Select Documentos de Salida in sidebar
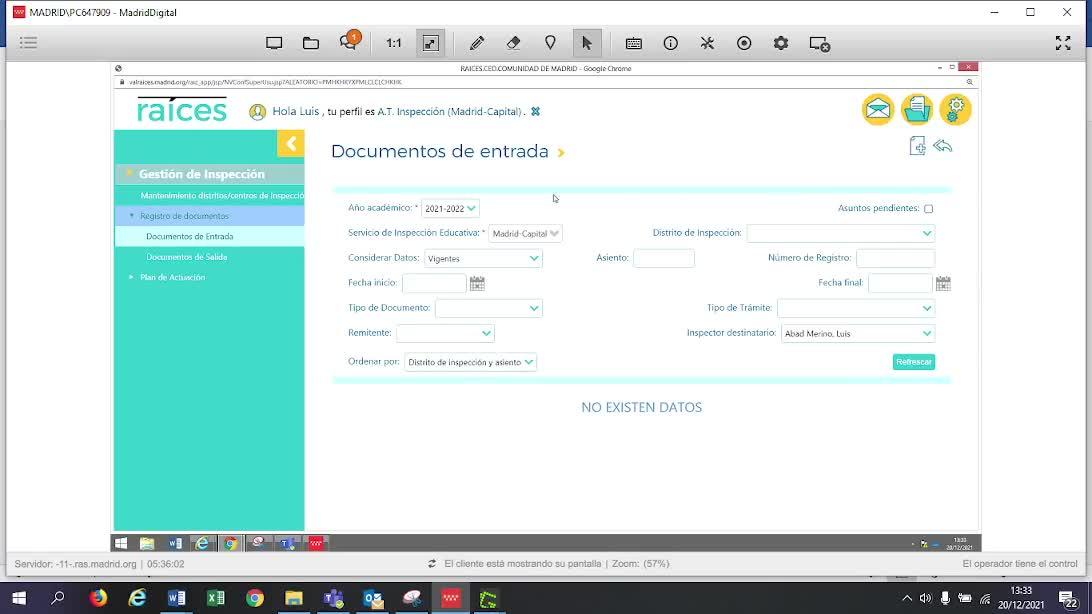The width and height of the screenshot is (1092, 614). (x=186, y=257)
